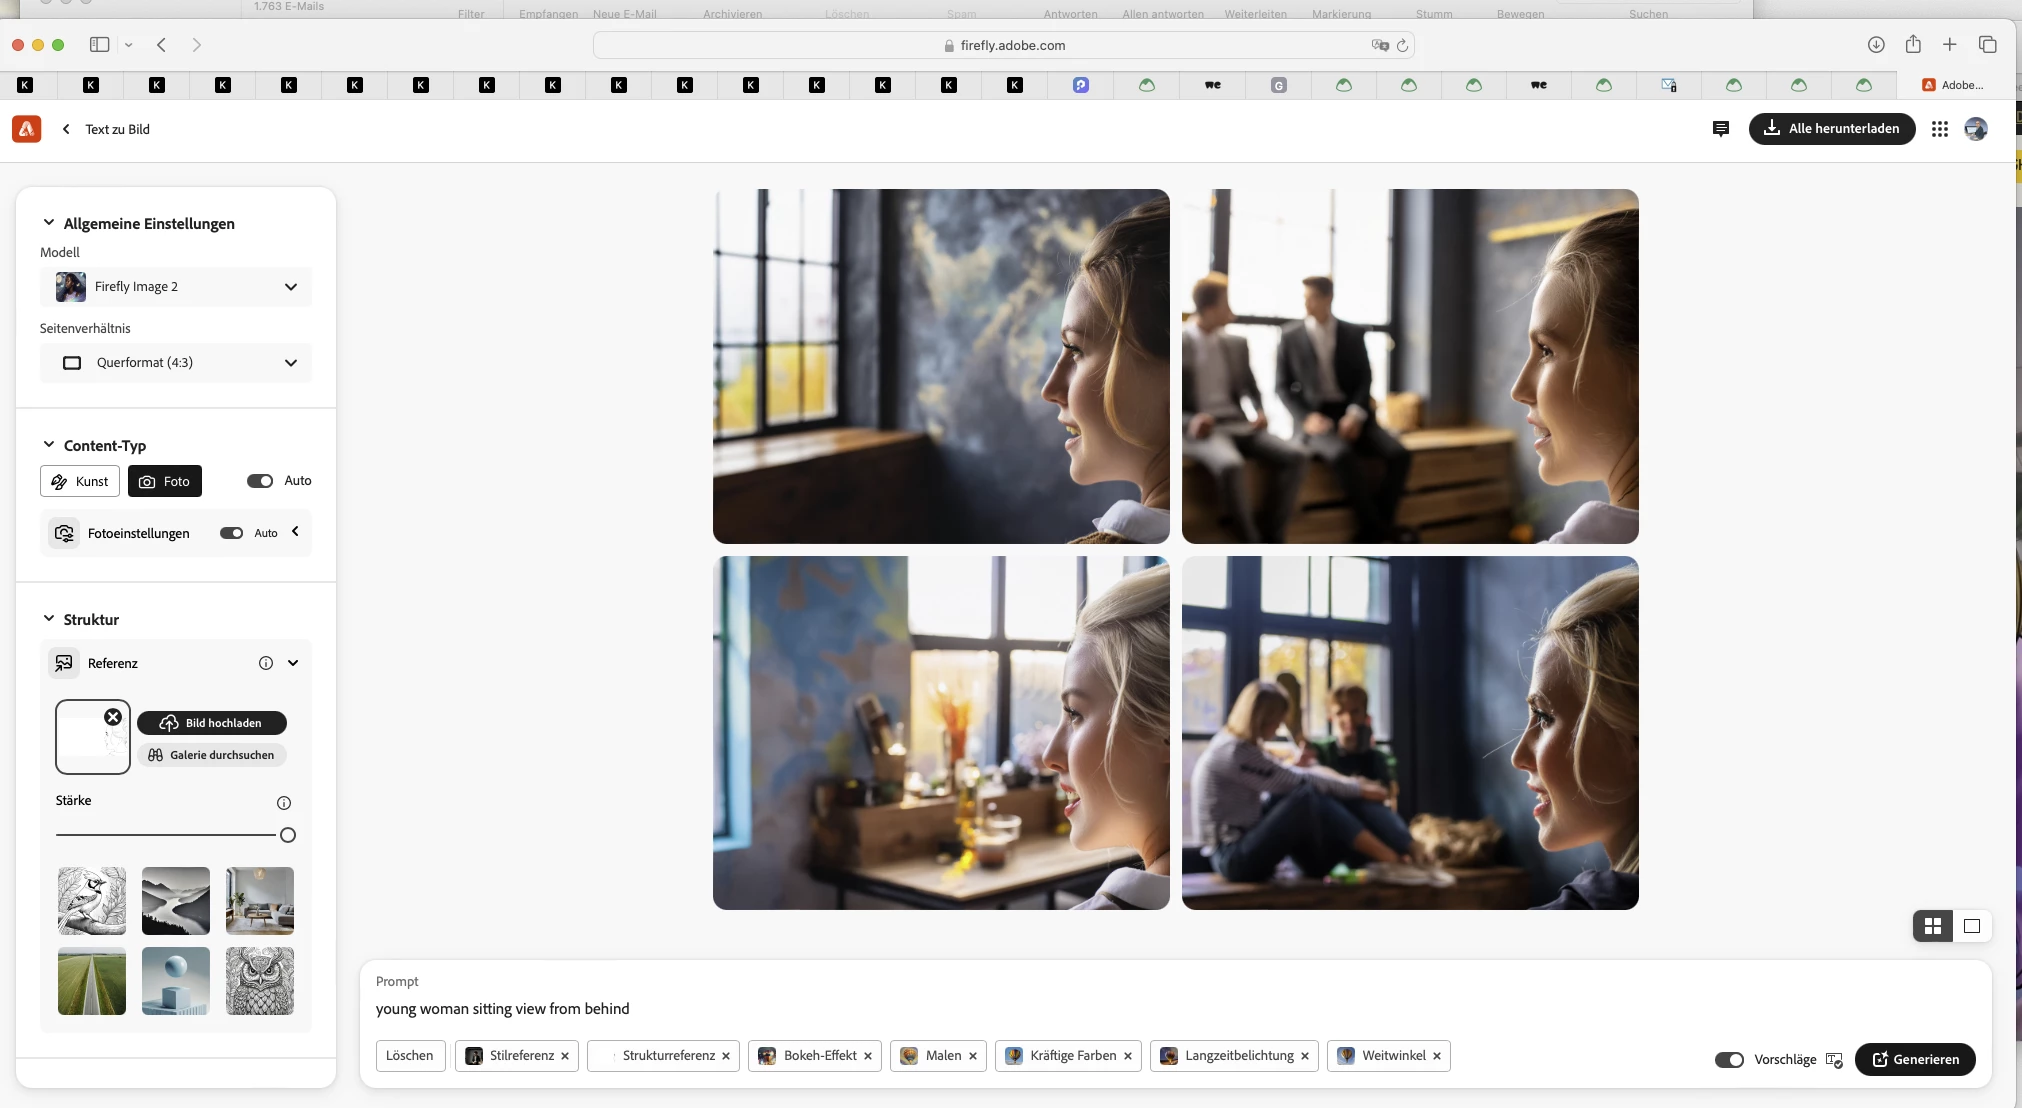Switch to grid view layout
The width and height of the screenshot is (2022, 1108).
pos(1932,926)
